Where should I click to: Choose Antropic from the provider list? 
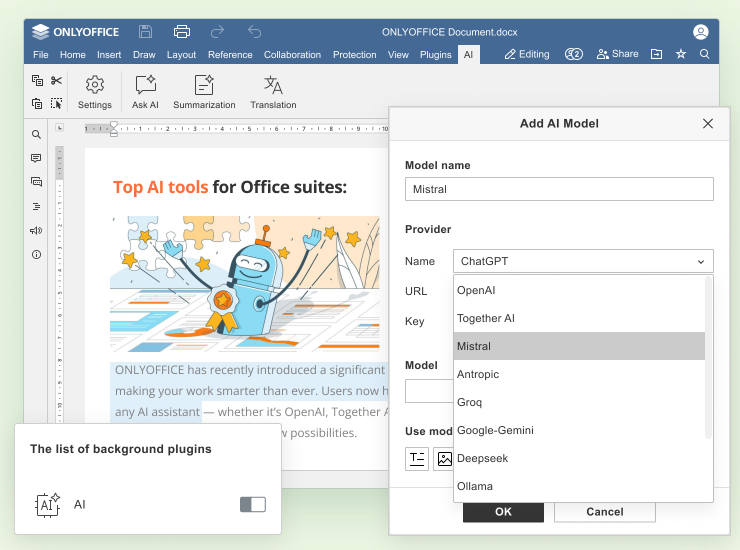[579, 374]
